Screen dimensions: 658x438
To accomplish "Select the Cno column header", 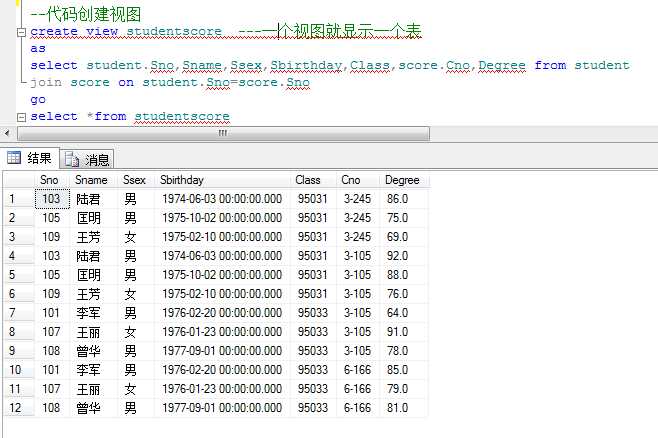I will tap(358, 180).
